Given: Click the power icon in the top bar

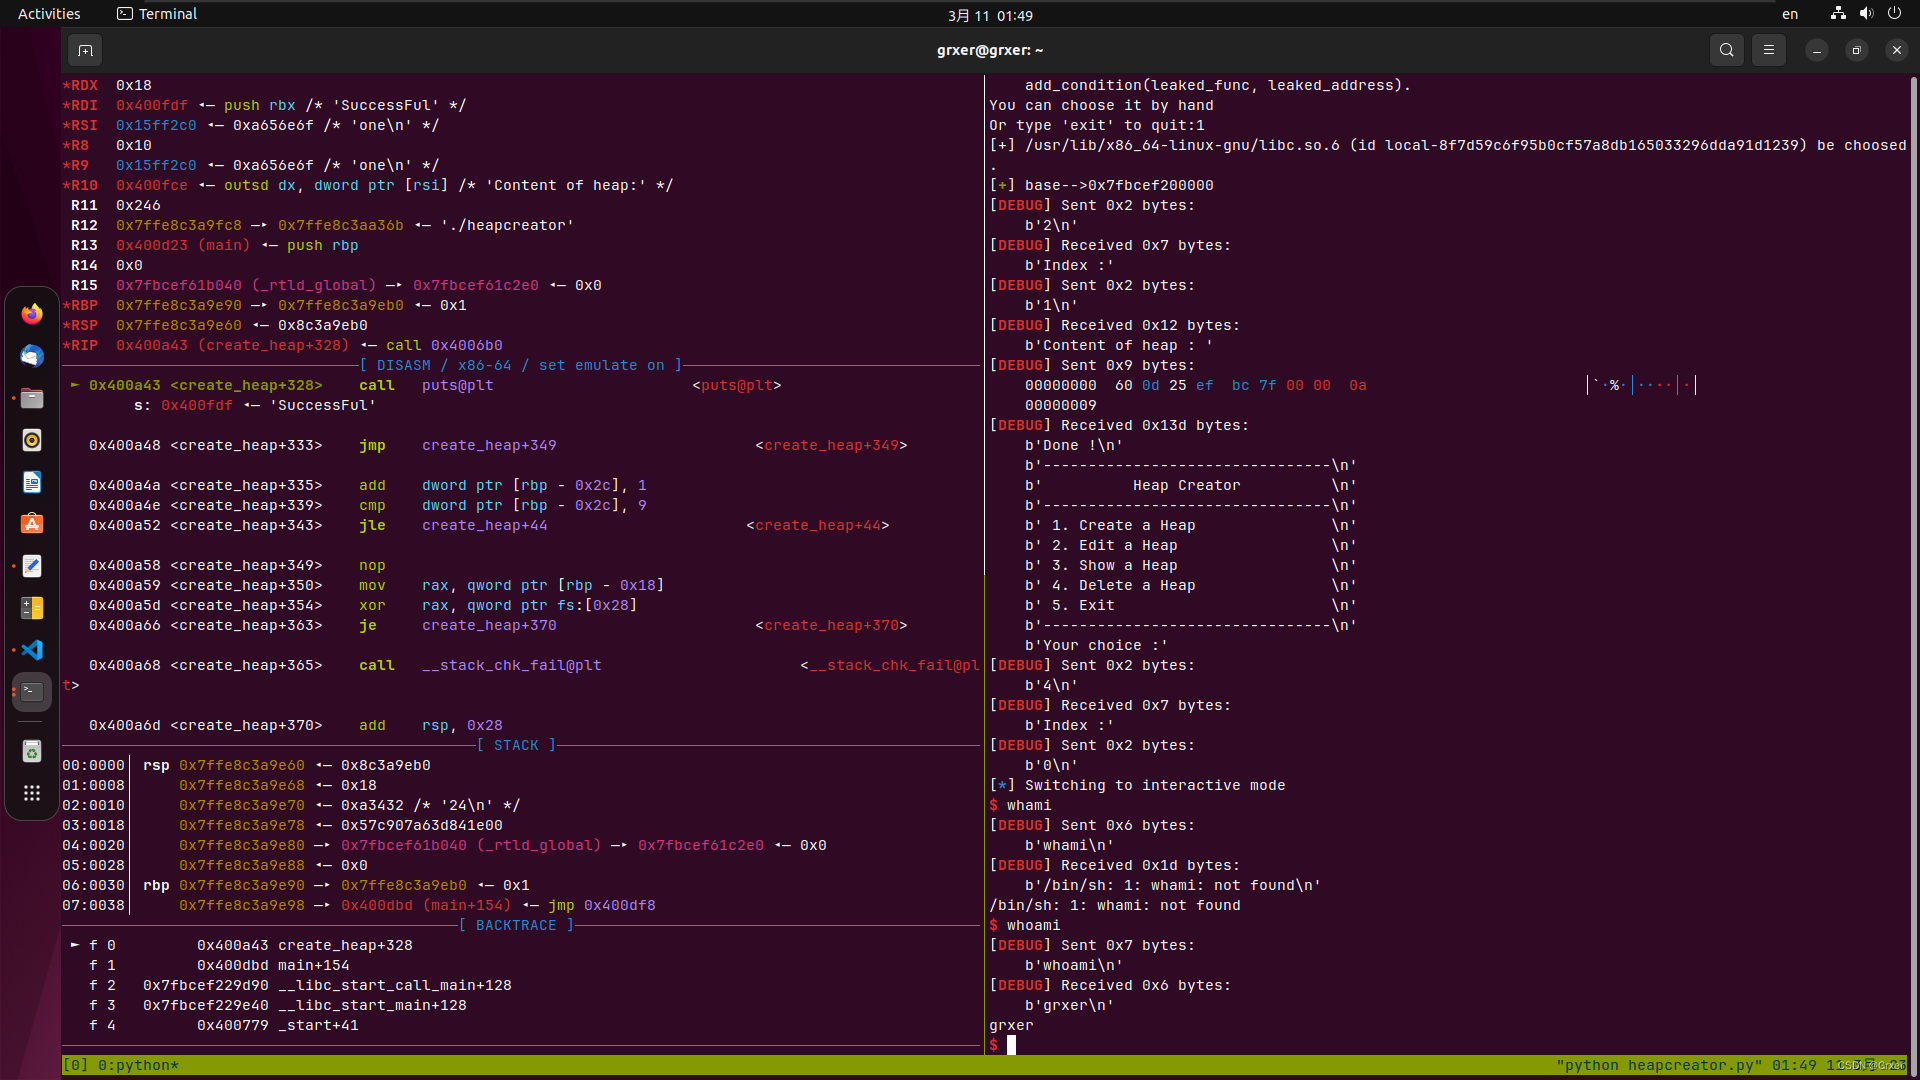Looking at the screenshot, I should [x=1895, y=13].
